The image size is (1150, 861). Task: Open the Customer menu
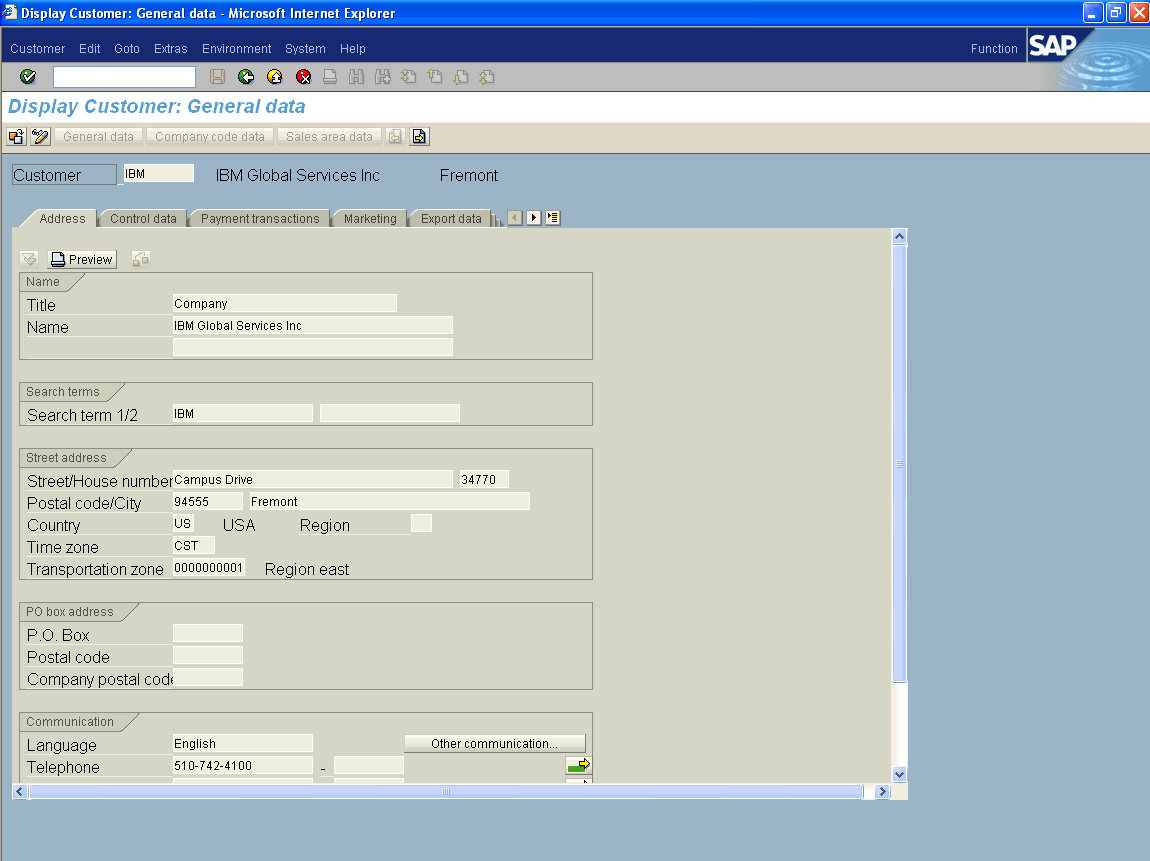point(37,48)
